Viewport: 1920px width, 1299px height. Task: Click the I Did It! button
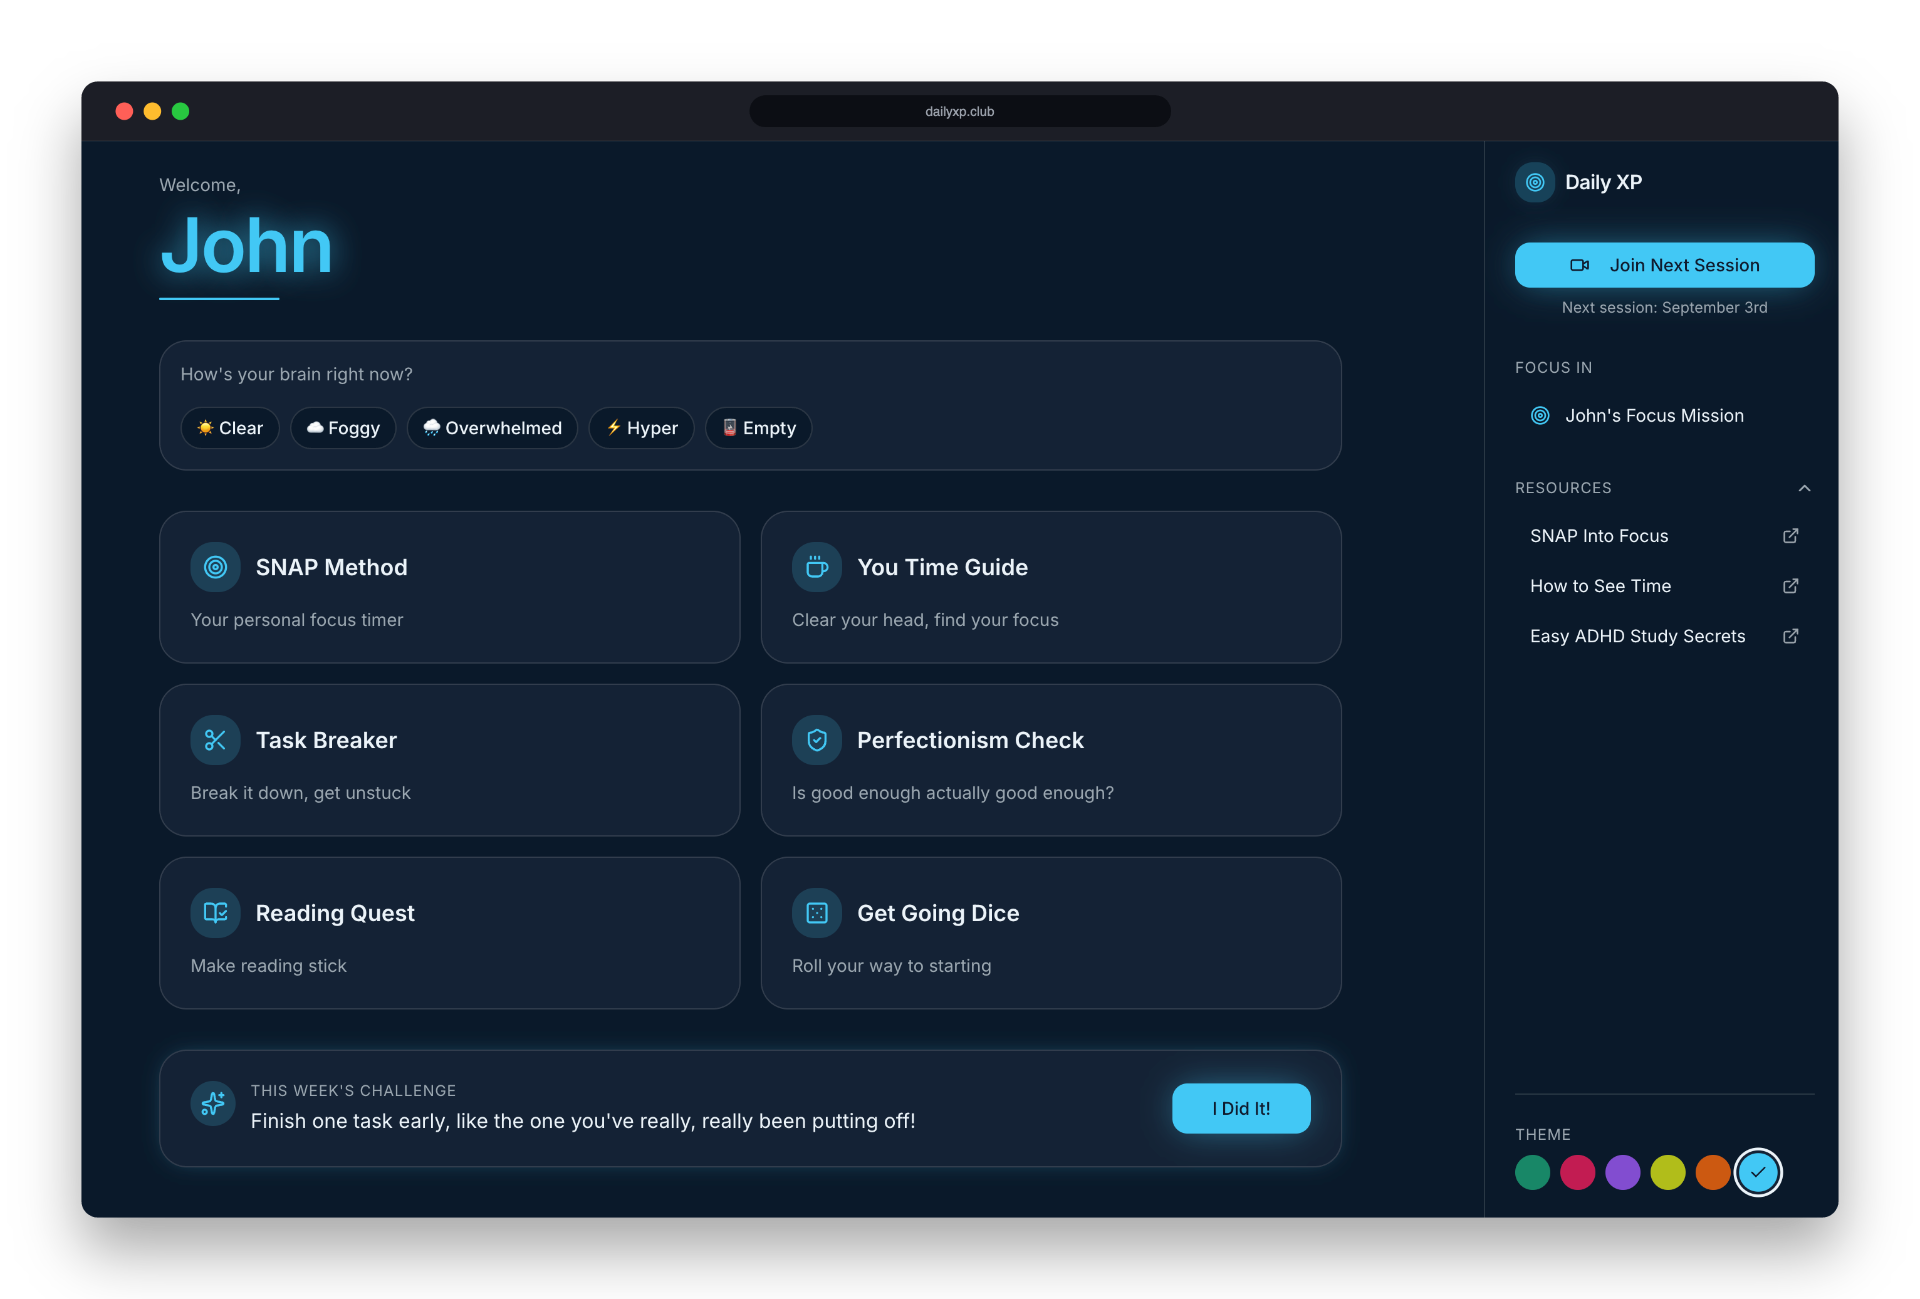(1241, 1108)
